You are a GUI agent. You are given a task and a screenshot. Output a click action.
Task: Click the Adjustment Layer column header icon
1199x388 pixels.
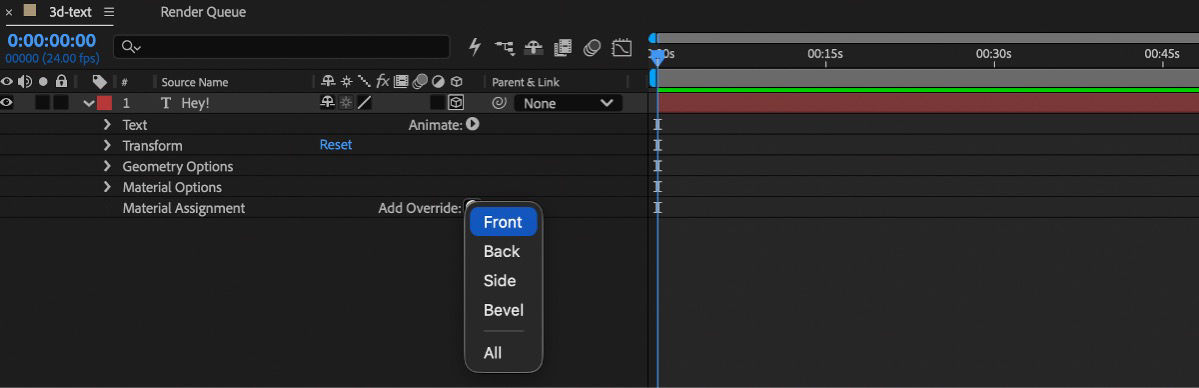tap(437, 81)
